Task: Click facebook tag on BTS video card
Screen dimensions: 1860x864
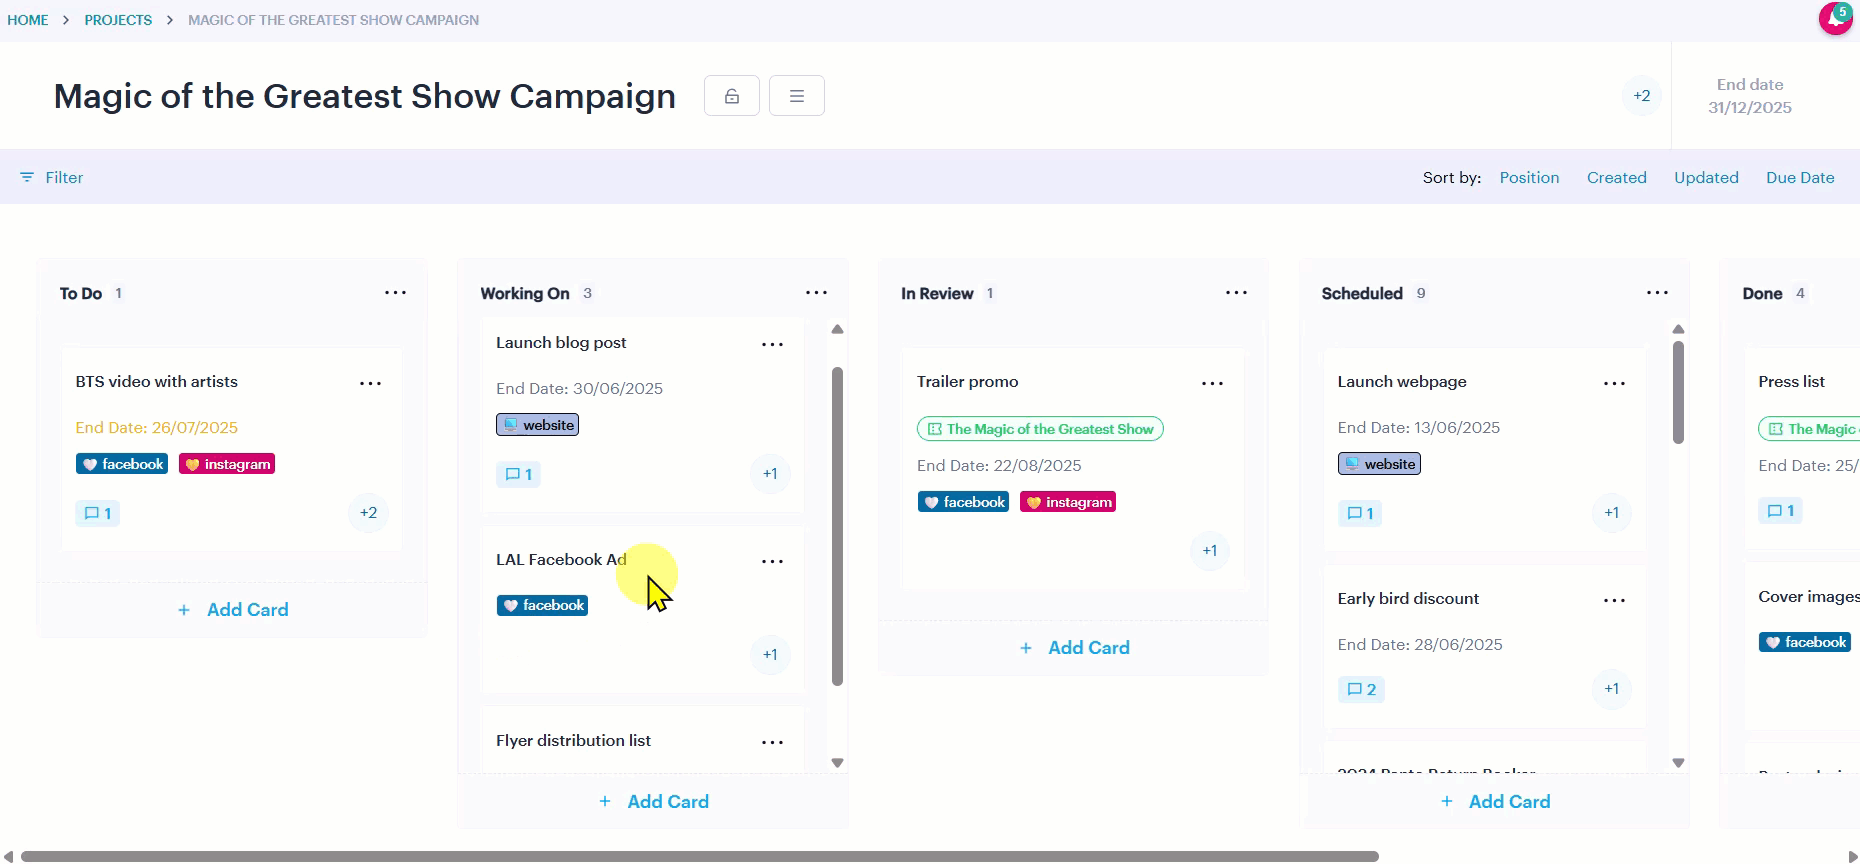Action: [122, 464]
